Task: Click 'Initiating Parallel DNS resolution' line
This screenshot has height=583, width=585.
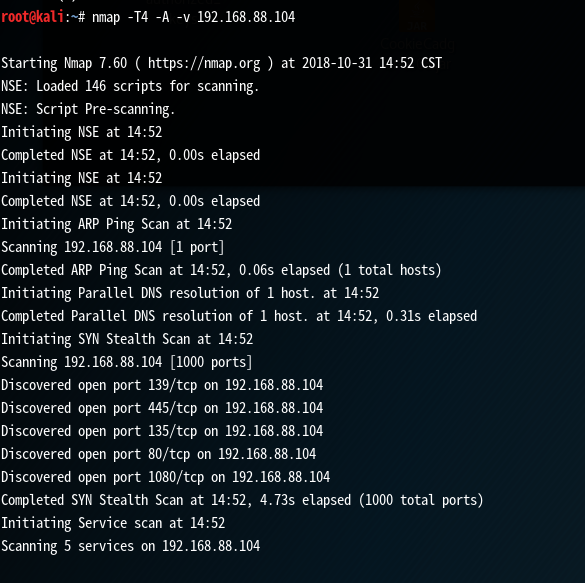Action: (190, 294)
